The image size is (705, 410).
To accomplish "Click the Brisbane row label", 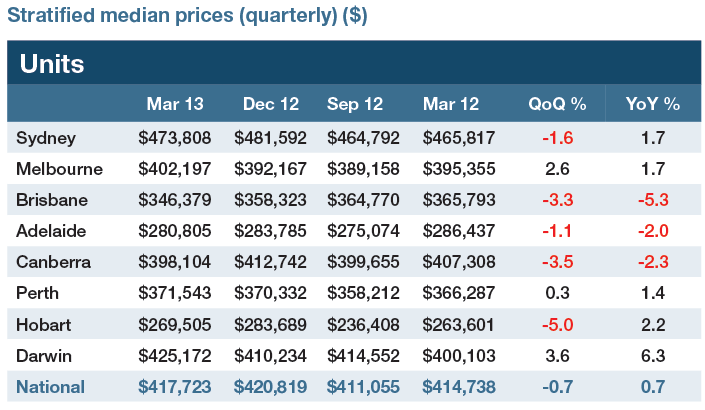I will pyautogui.click(x=52, y=199).
